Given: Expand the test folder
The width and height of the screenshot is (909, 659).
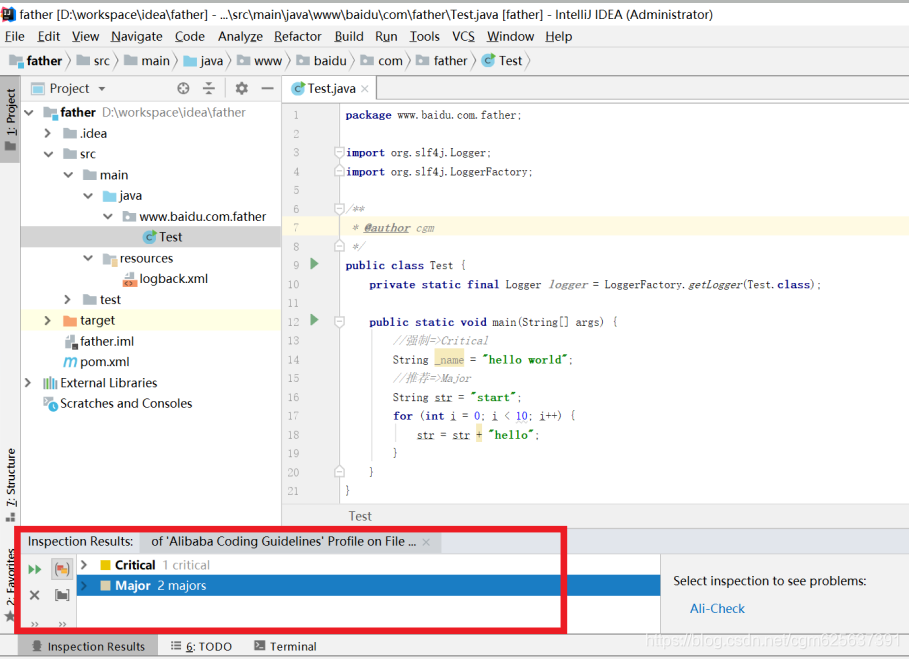Looking at the screenshot, I should point(68,300).
